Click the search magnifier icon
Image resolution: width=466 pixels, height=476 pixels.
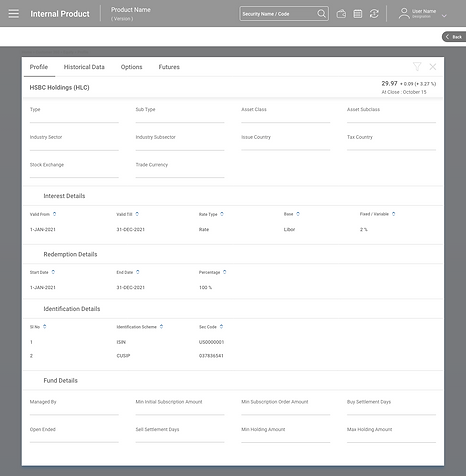(x=321, y=14)
